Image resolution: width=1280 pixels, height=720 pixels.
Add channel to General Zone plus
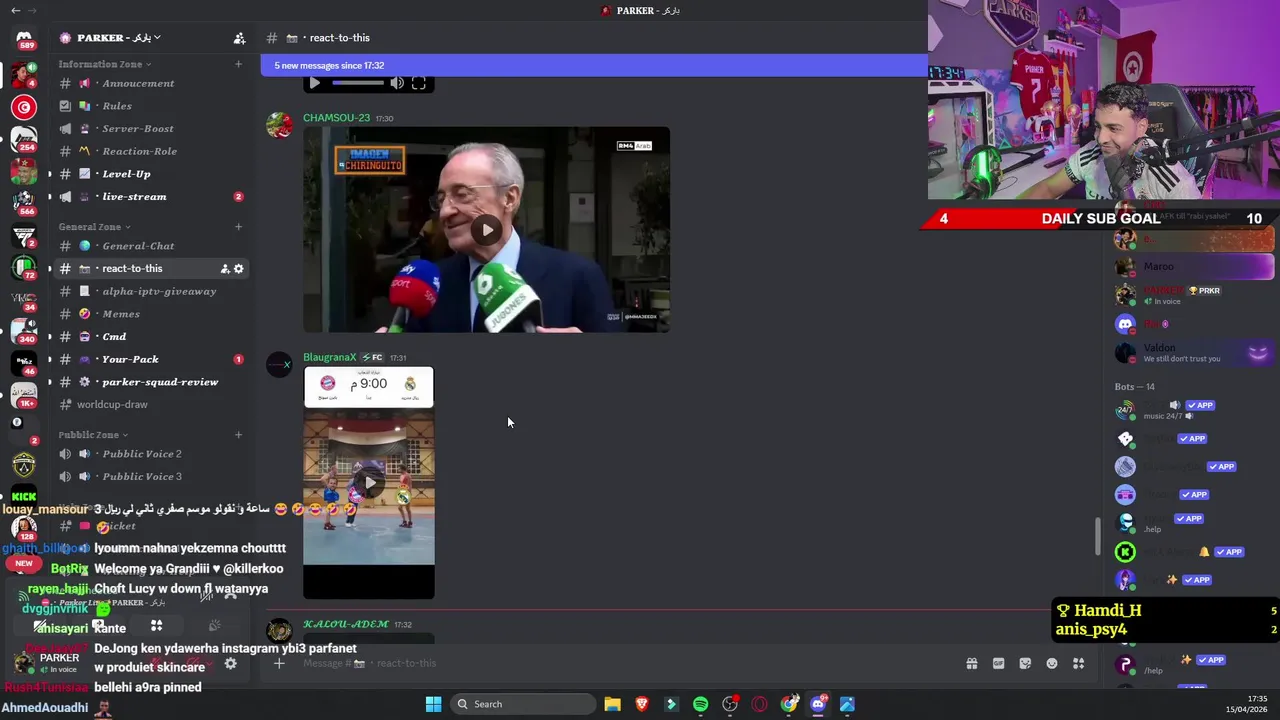pyautogui.click(x=238, y=227)
